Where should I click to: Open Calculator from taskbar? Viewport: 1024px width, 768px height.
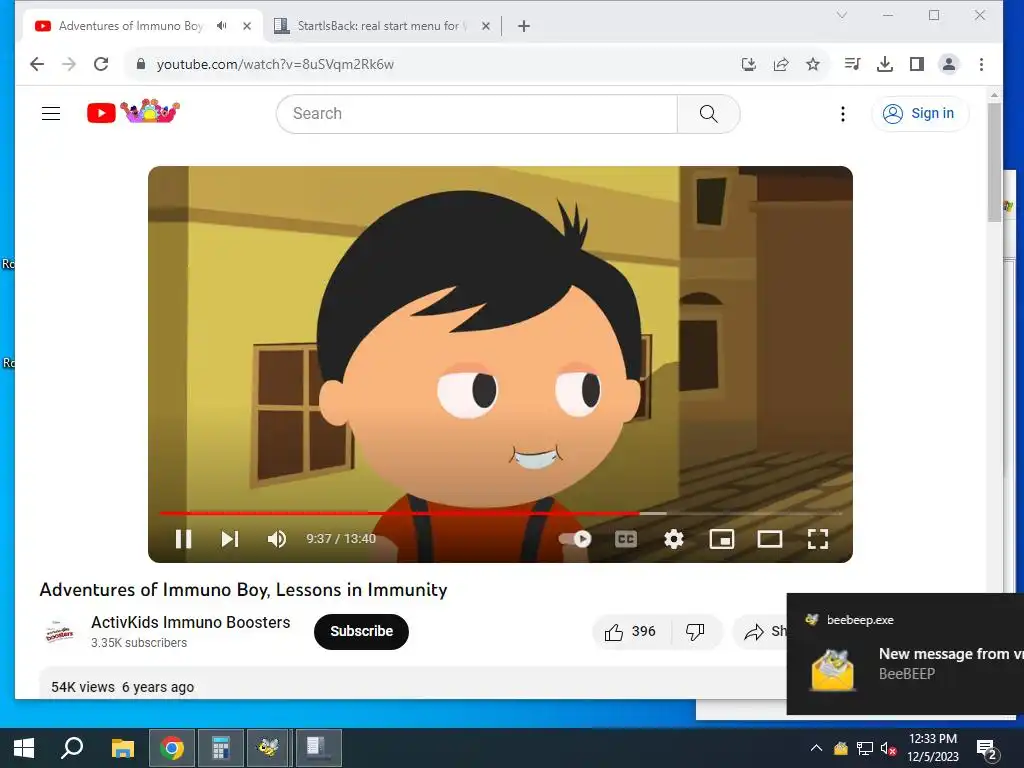221,748
